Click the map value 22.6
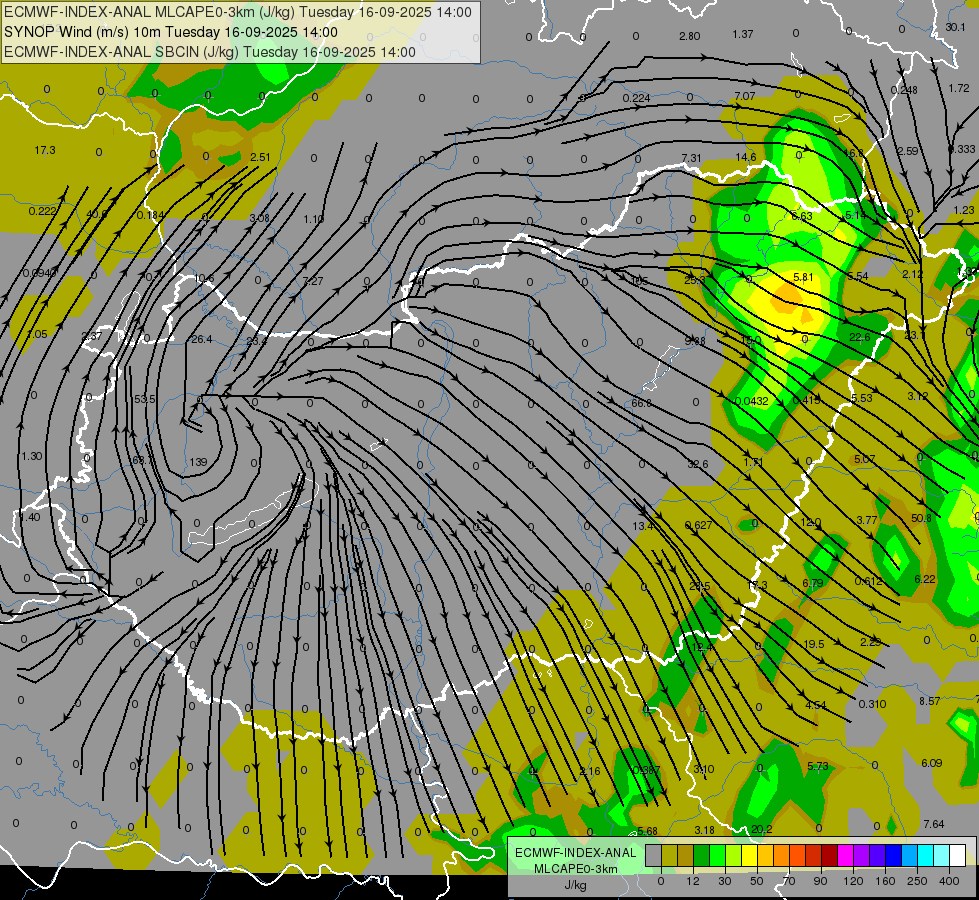Viewport: 979px width, 900px height. point(860,337)
